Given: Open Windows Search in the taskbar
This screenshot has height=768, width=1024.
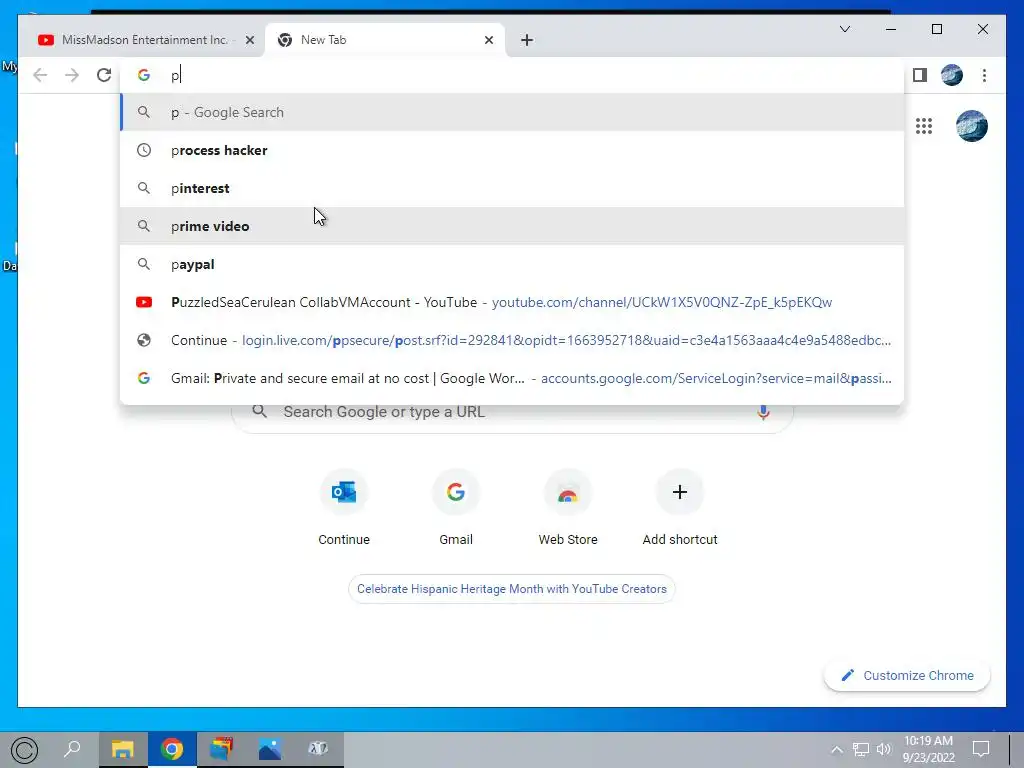Looking at the screenshot, I should point(72,749).
